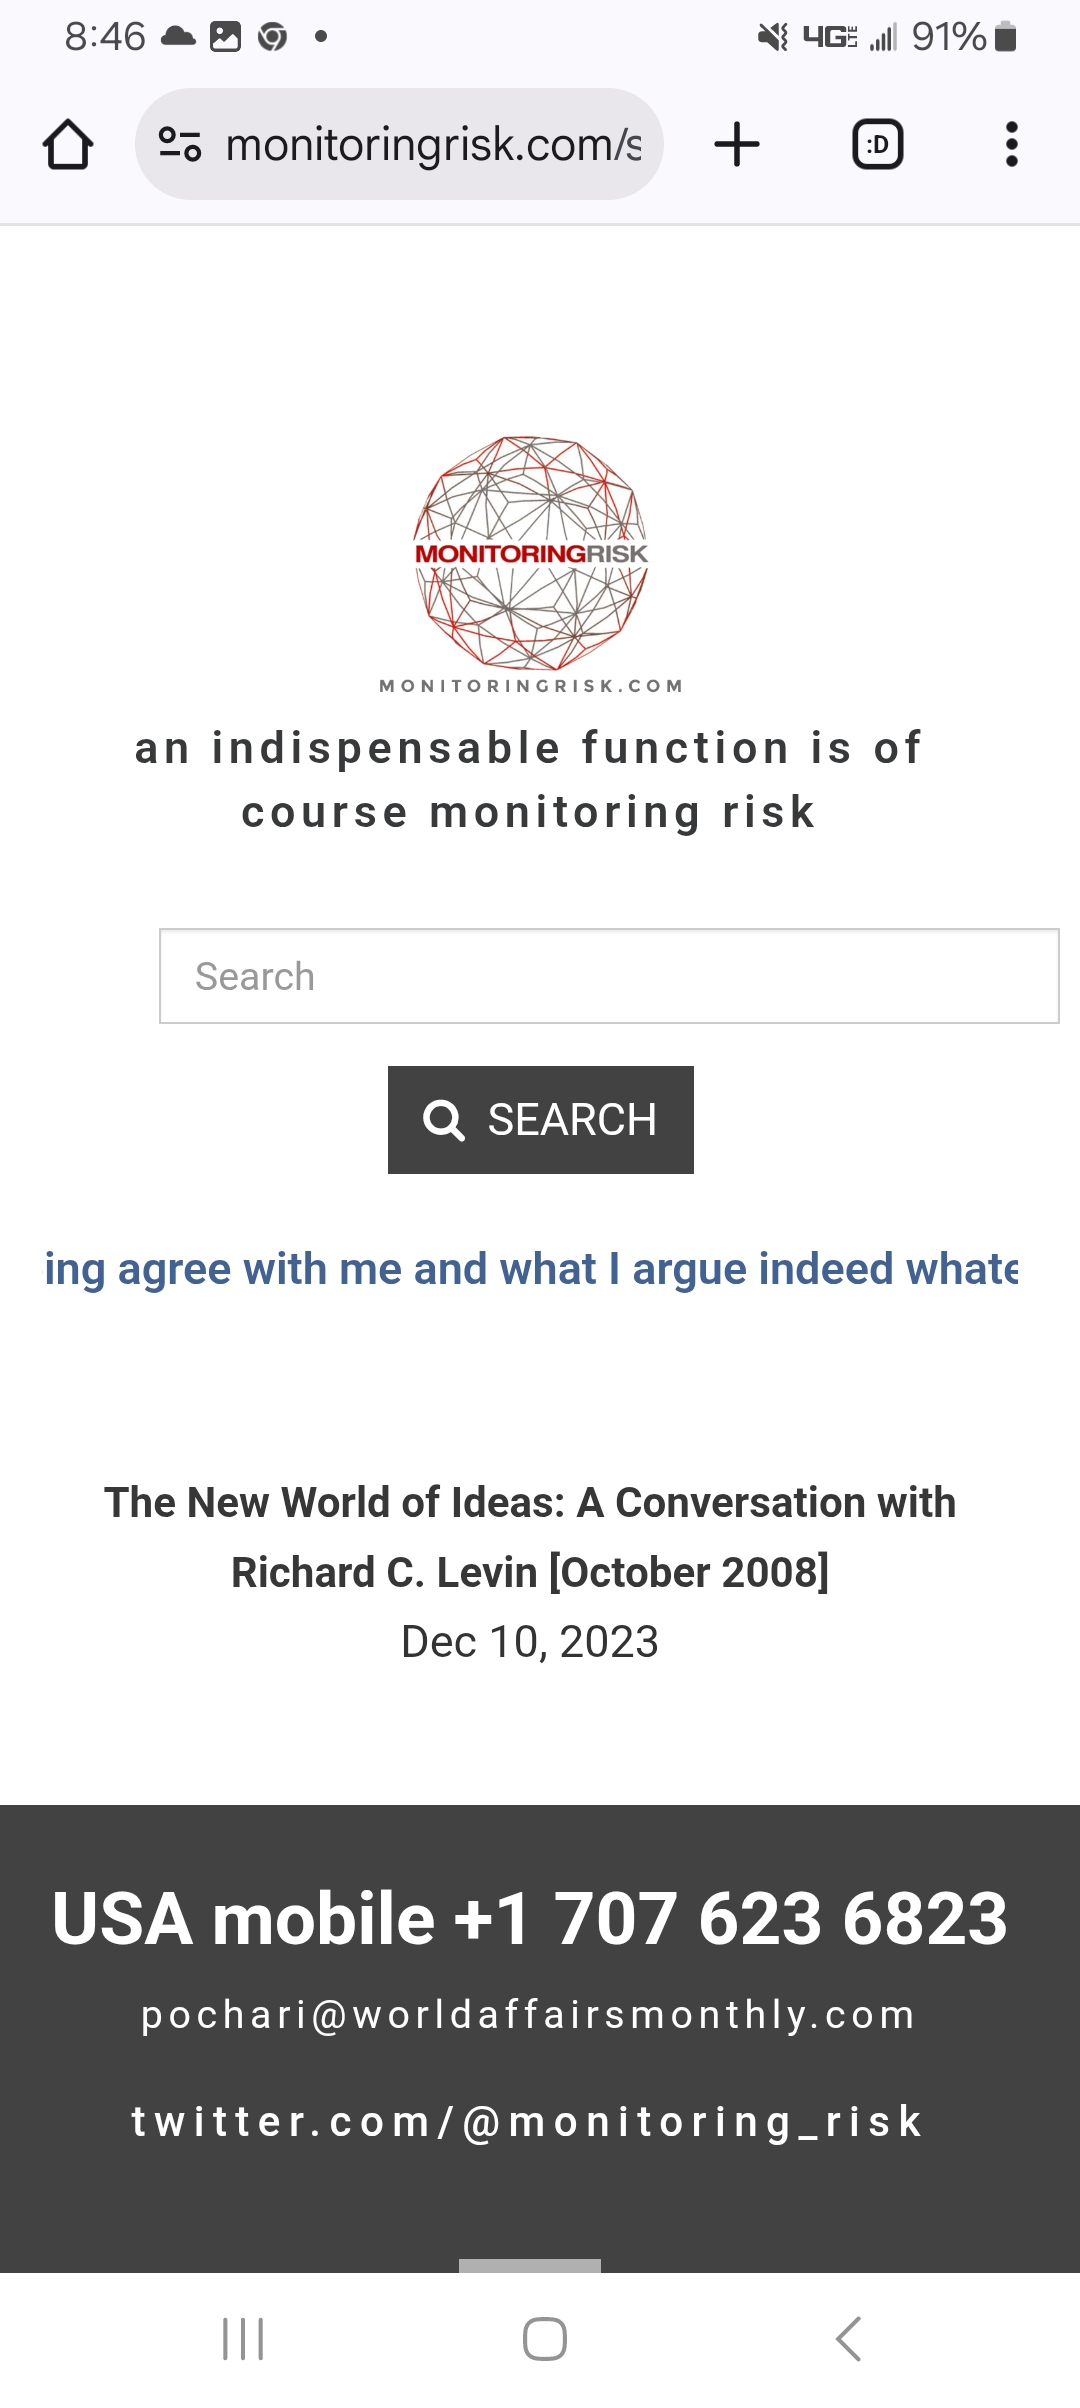Click the site tagline heading text
Screen dimensions: 1080x2408
point(529,780)
